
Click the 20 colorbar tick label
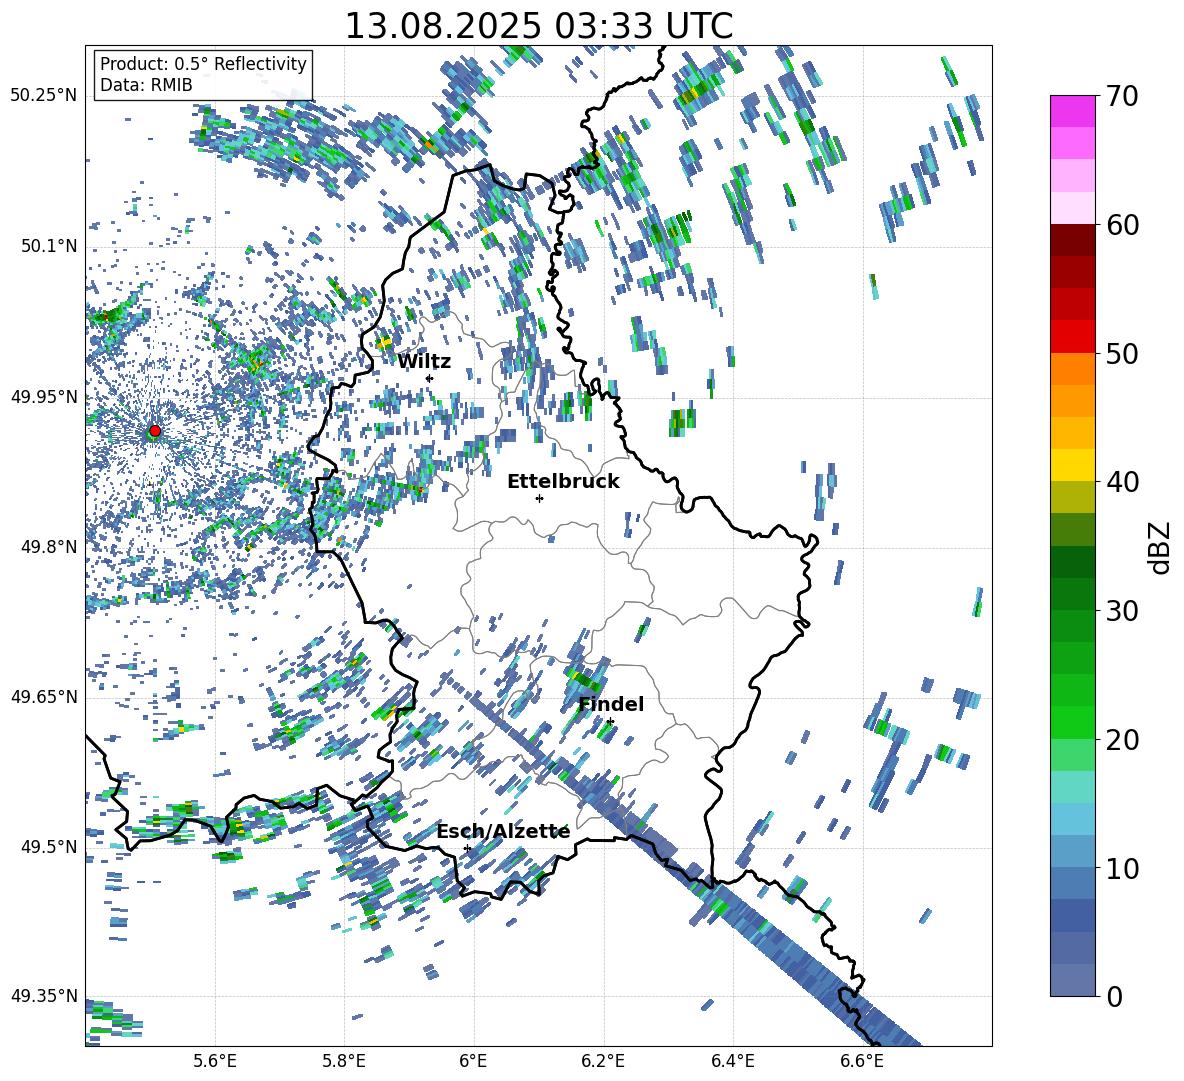tap(1122, 739)
